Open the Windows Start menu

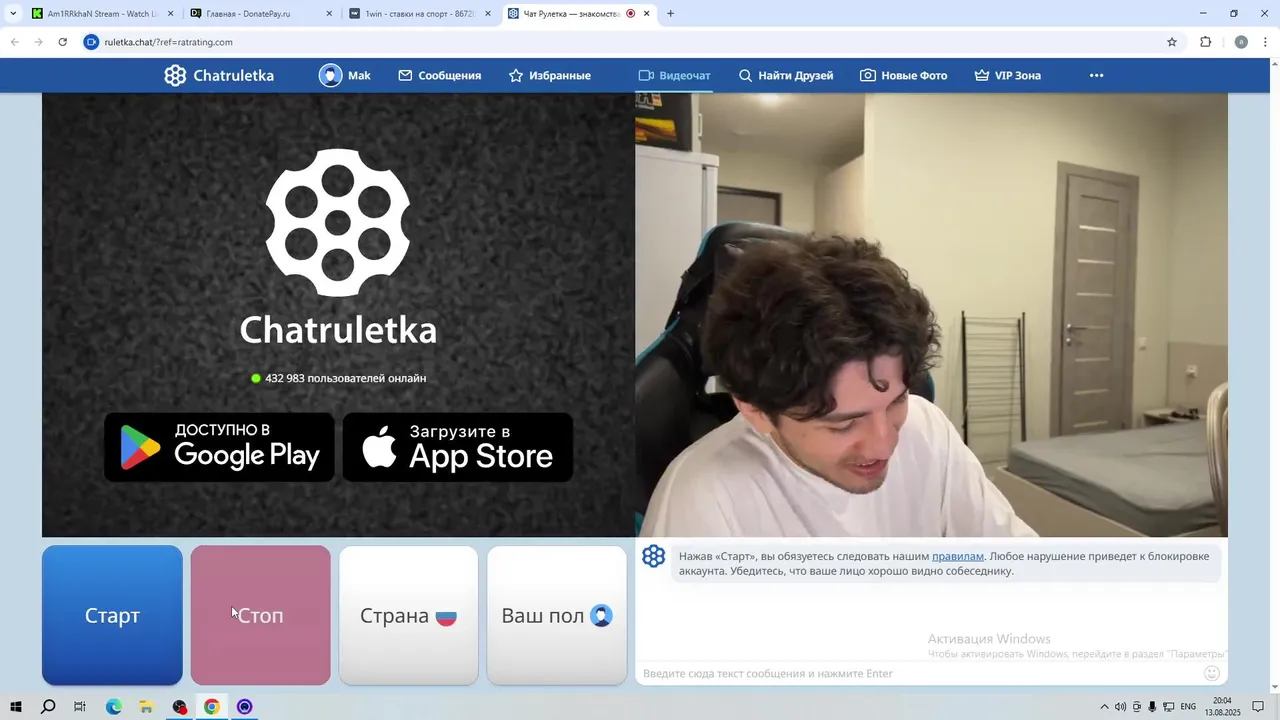(x=16, y=707)
